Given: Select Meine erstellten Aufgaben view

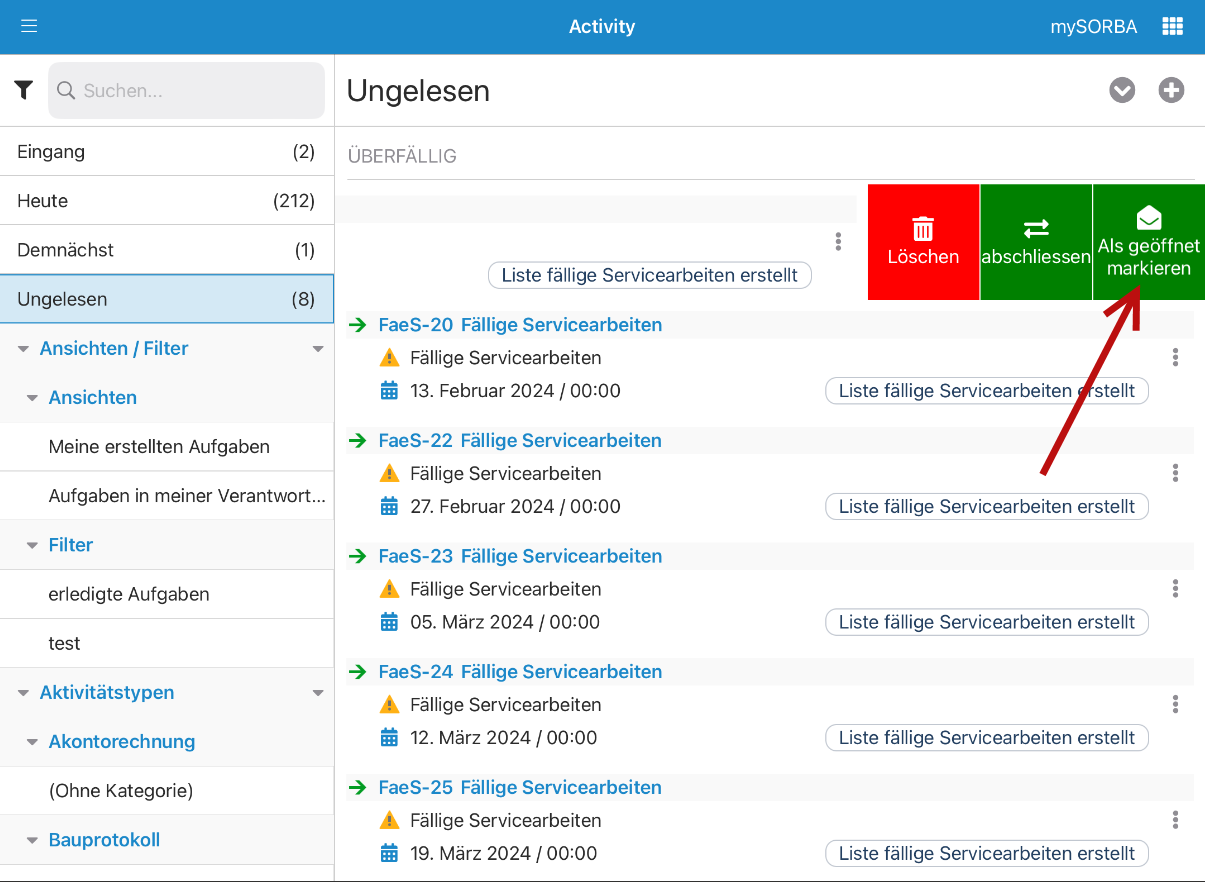Looking at the screenshot, I should click(x=167, y=447).
